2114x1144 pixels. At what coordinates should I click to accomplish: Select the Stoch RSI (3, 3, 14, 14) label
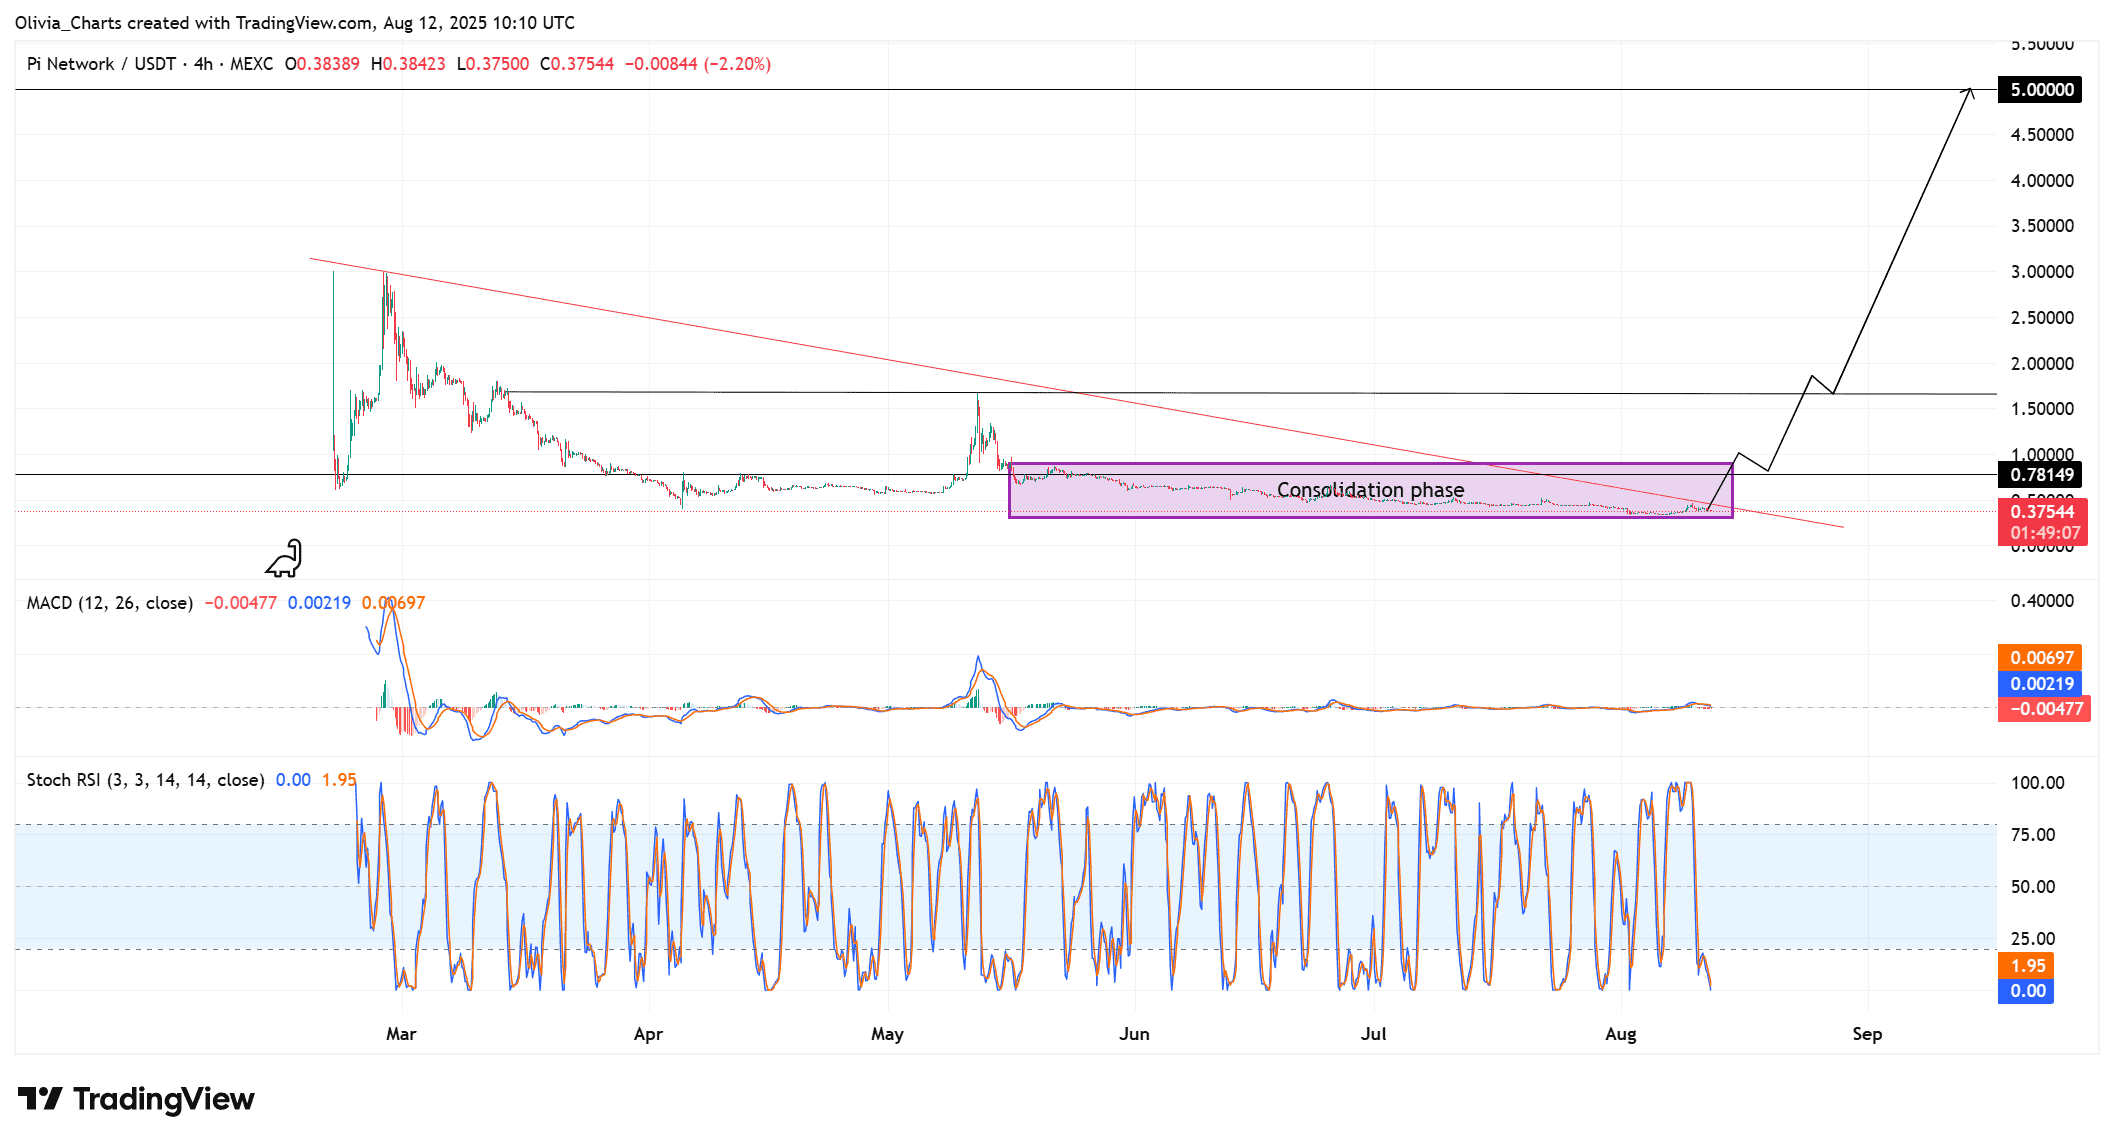[145, 780]
